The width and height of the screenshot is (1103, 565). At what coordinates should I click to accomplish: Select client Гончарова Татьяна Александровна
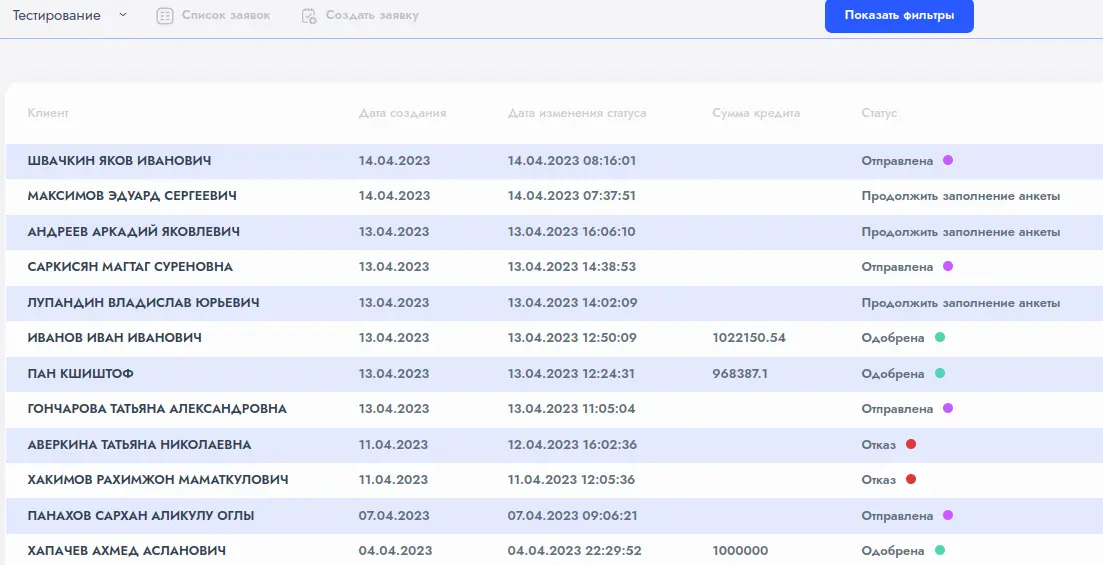(x=157, y=409)
